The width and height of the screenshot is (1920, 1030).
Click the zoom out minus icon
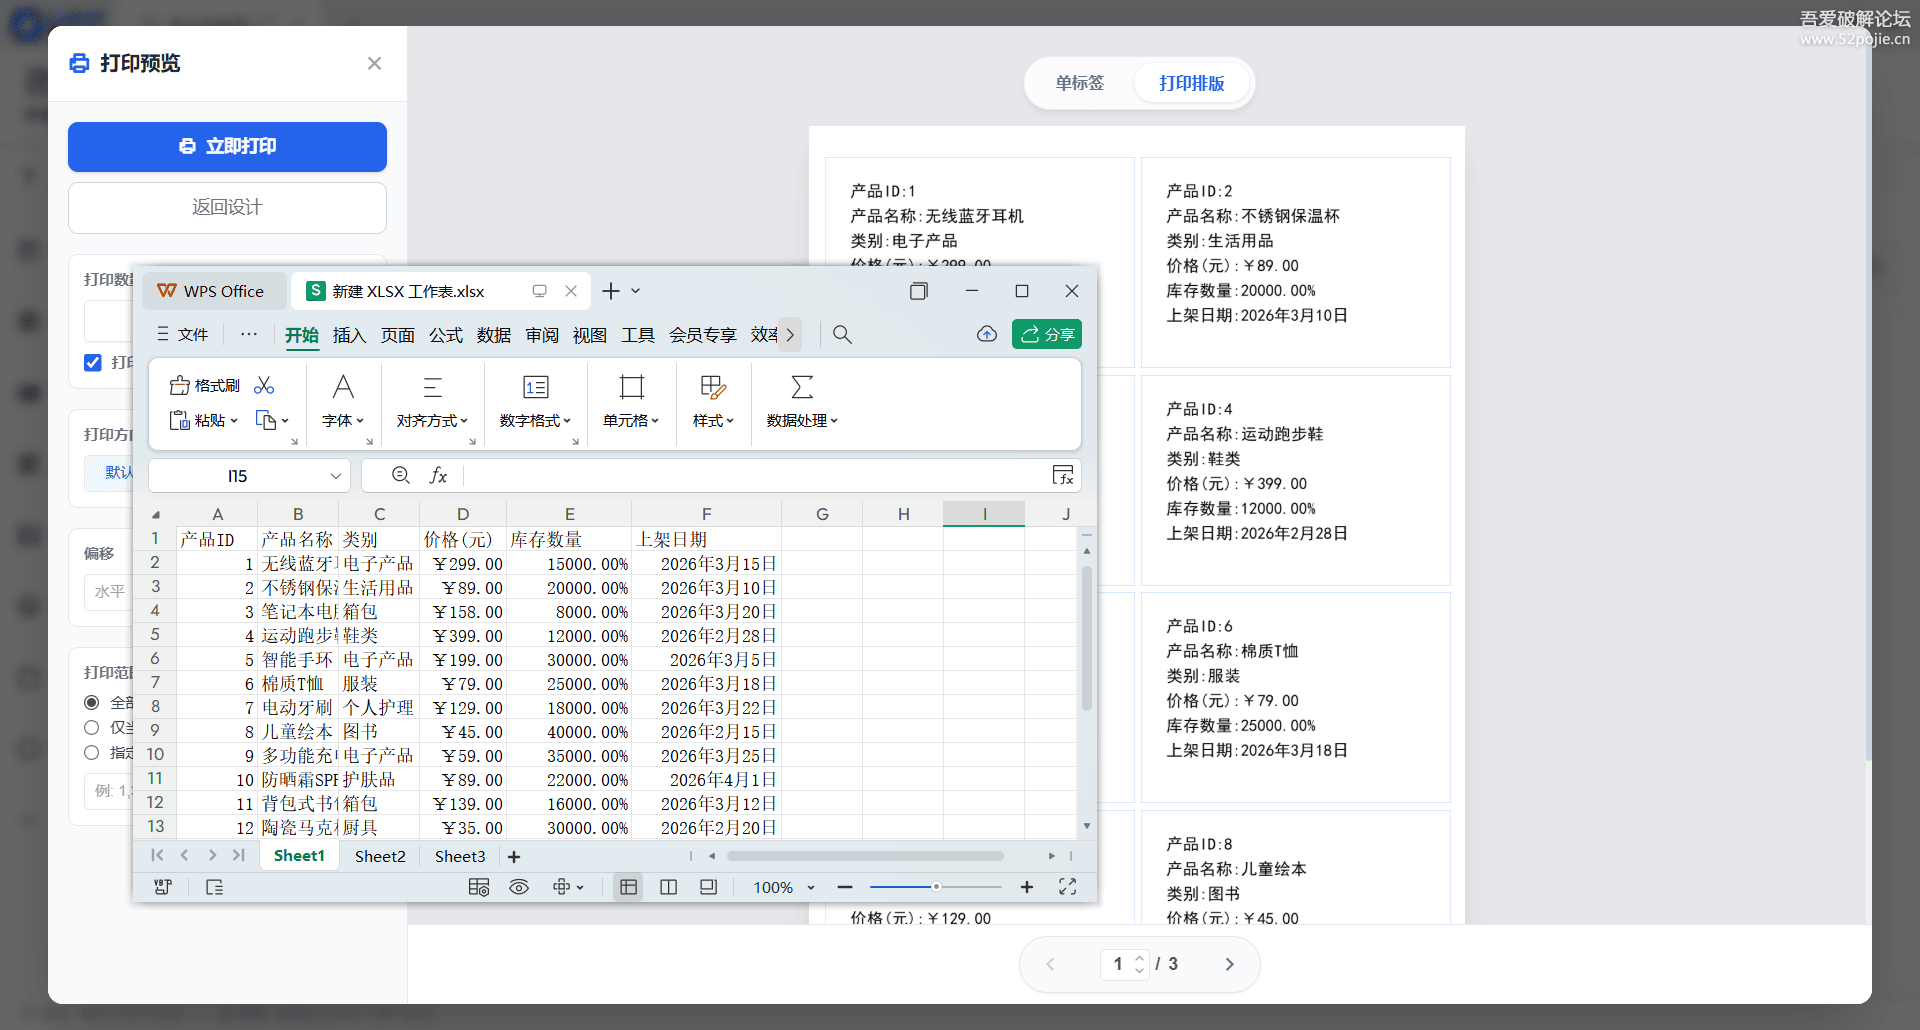pyautogui.click(x=845, y=887)
